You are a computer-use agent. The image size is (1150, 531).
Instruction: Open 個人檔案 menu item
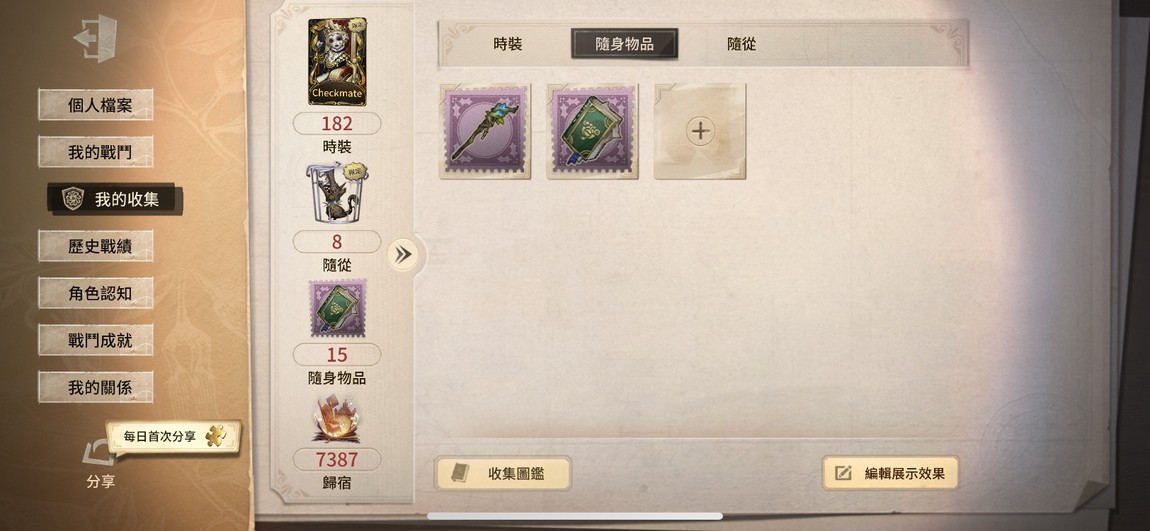click(x=96, y=105)
